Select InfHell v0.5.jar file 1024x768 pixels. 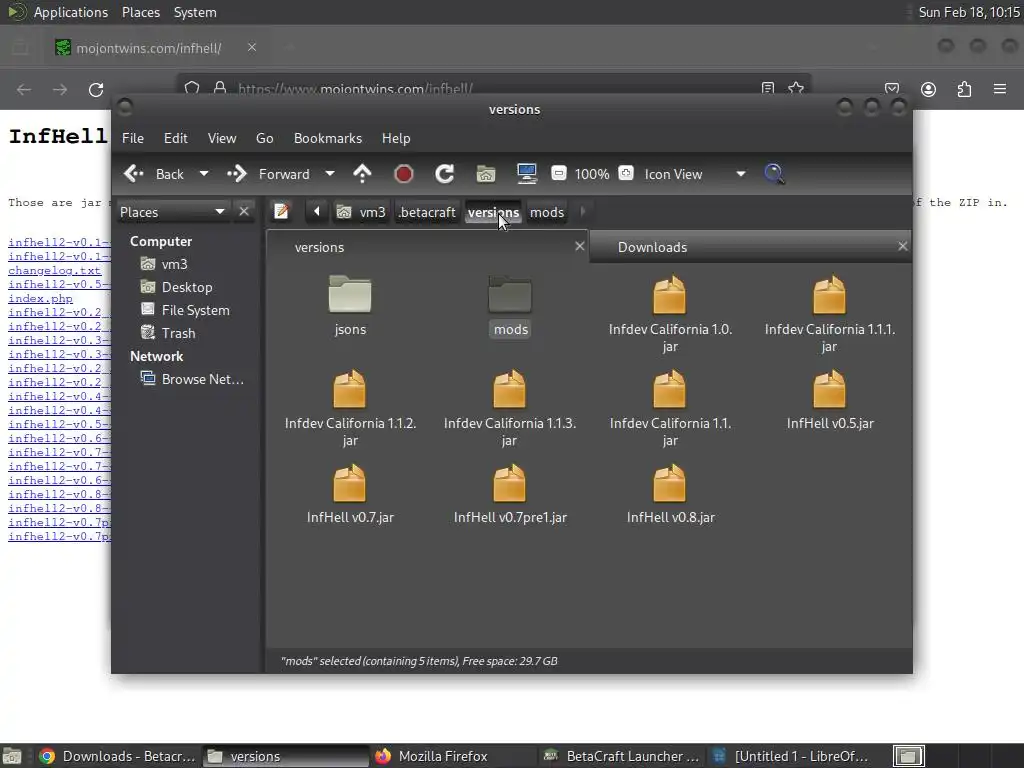click(829, 400)
